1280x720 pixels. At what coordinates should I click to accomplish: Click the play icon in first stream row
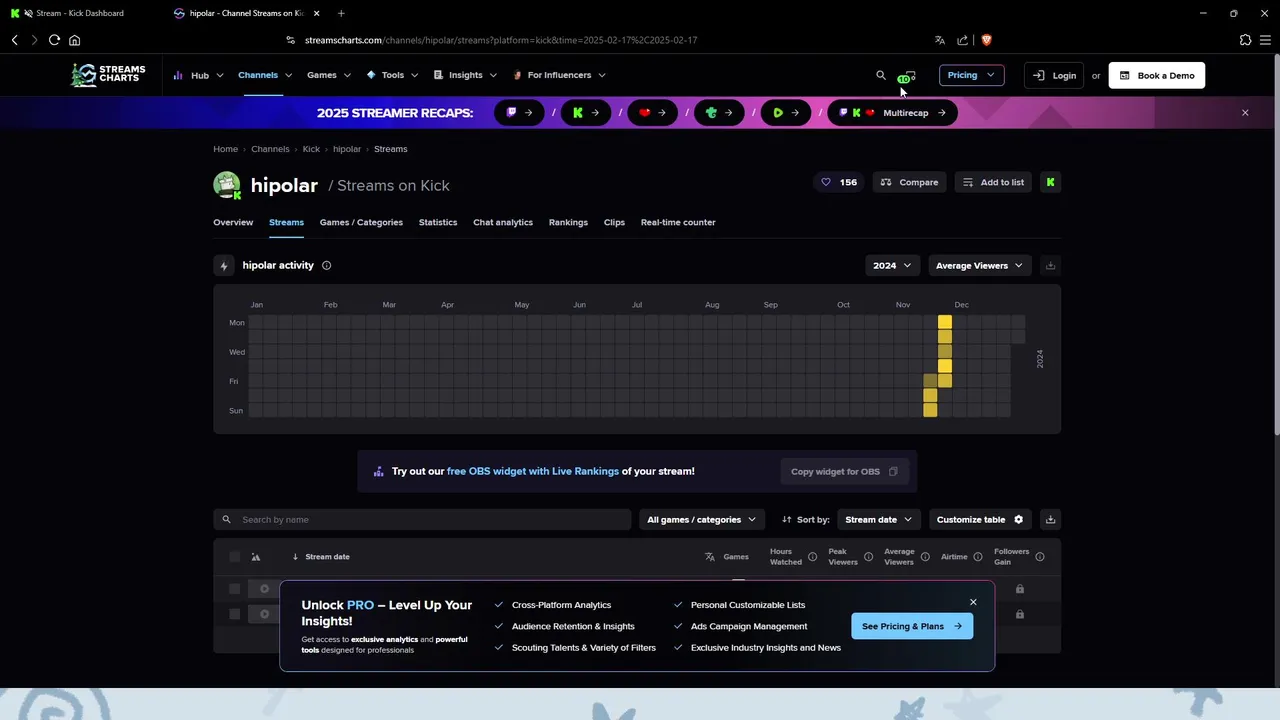pos(265,589)
